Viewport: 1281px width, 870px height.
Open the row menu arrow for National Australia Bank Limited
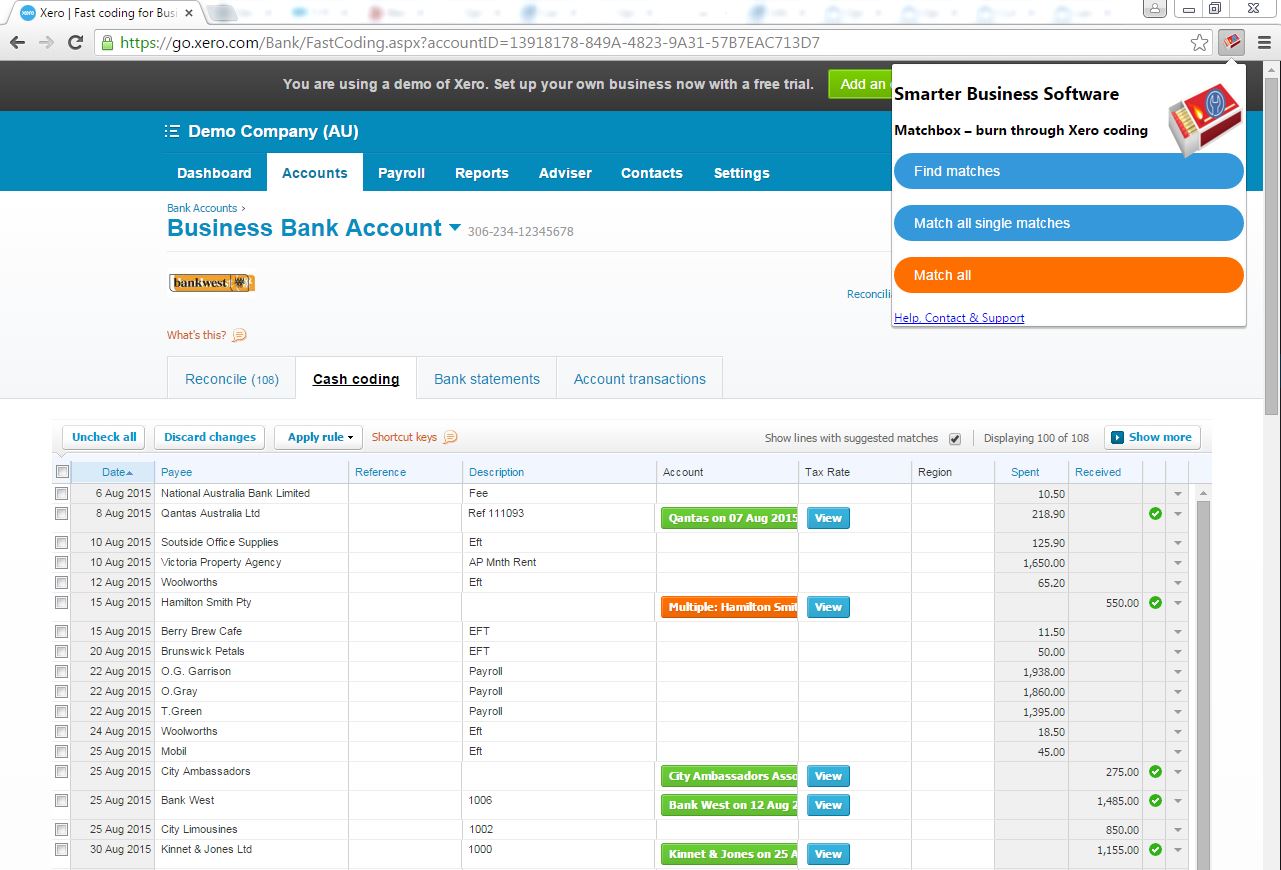pos(1177,494)
